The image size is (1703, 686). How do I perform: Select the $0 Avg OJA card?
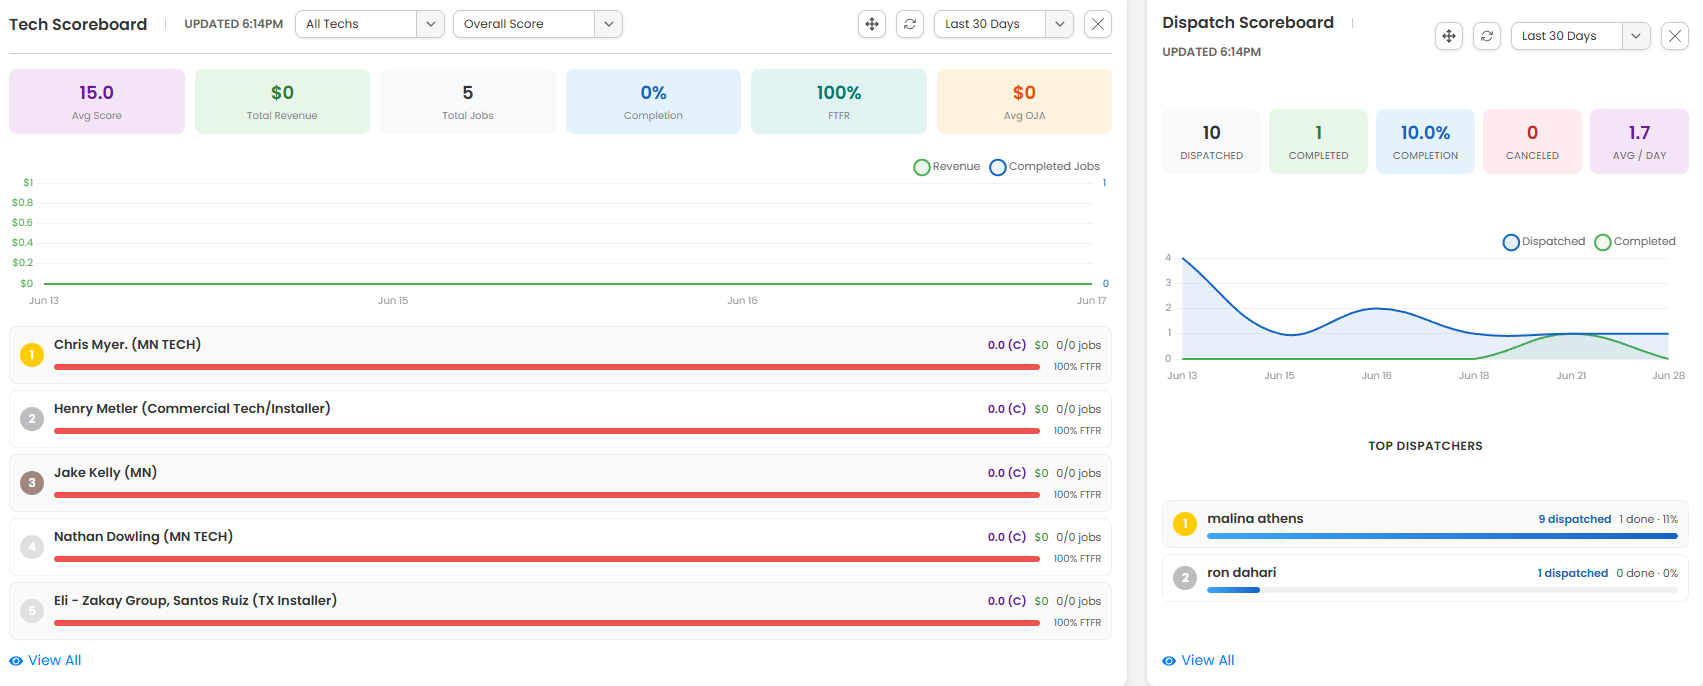click(x=1024, y=101)
